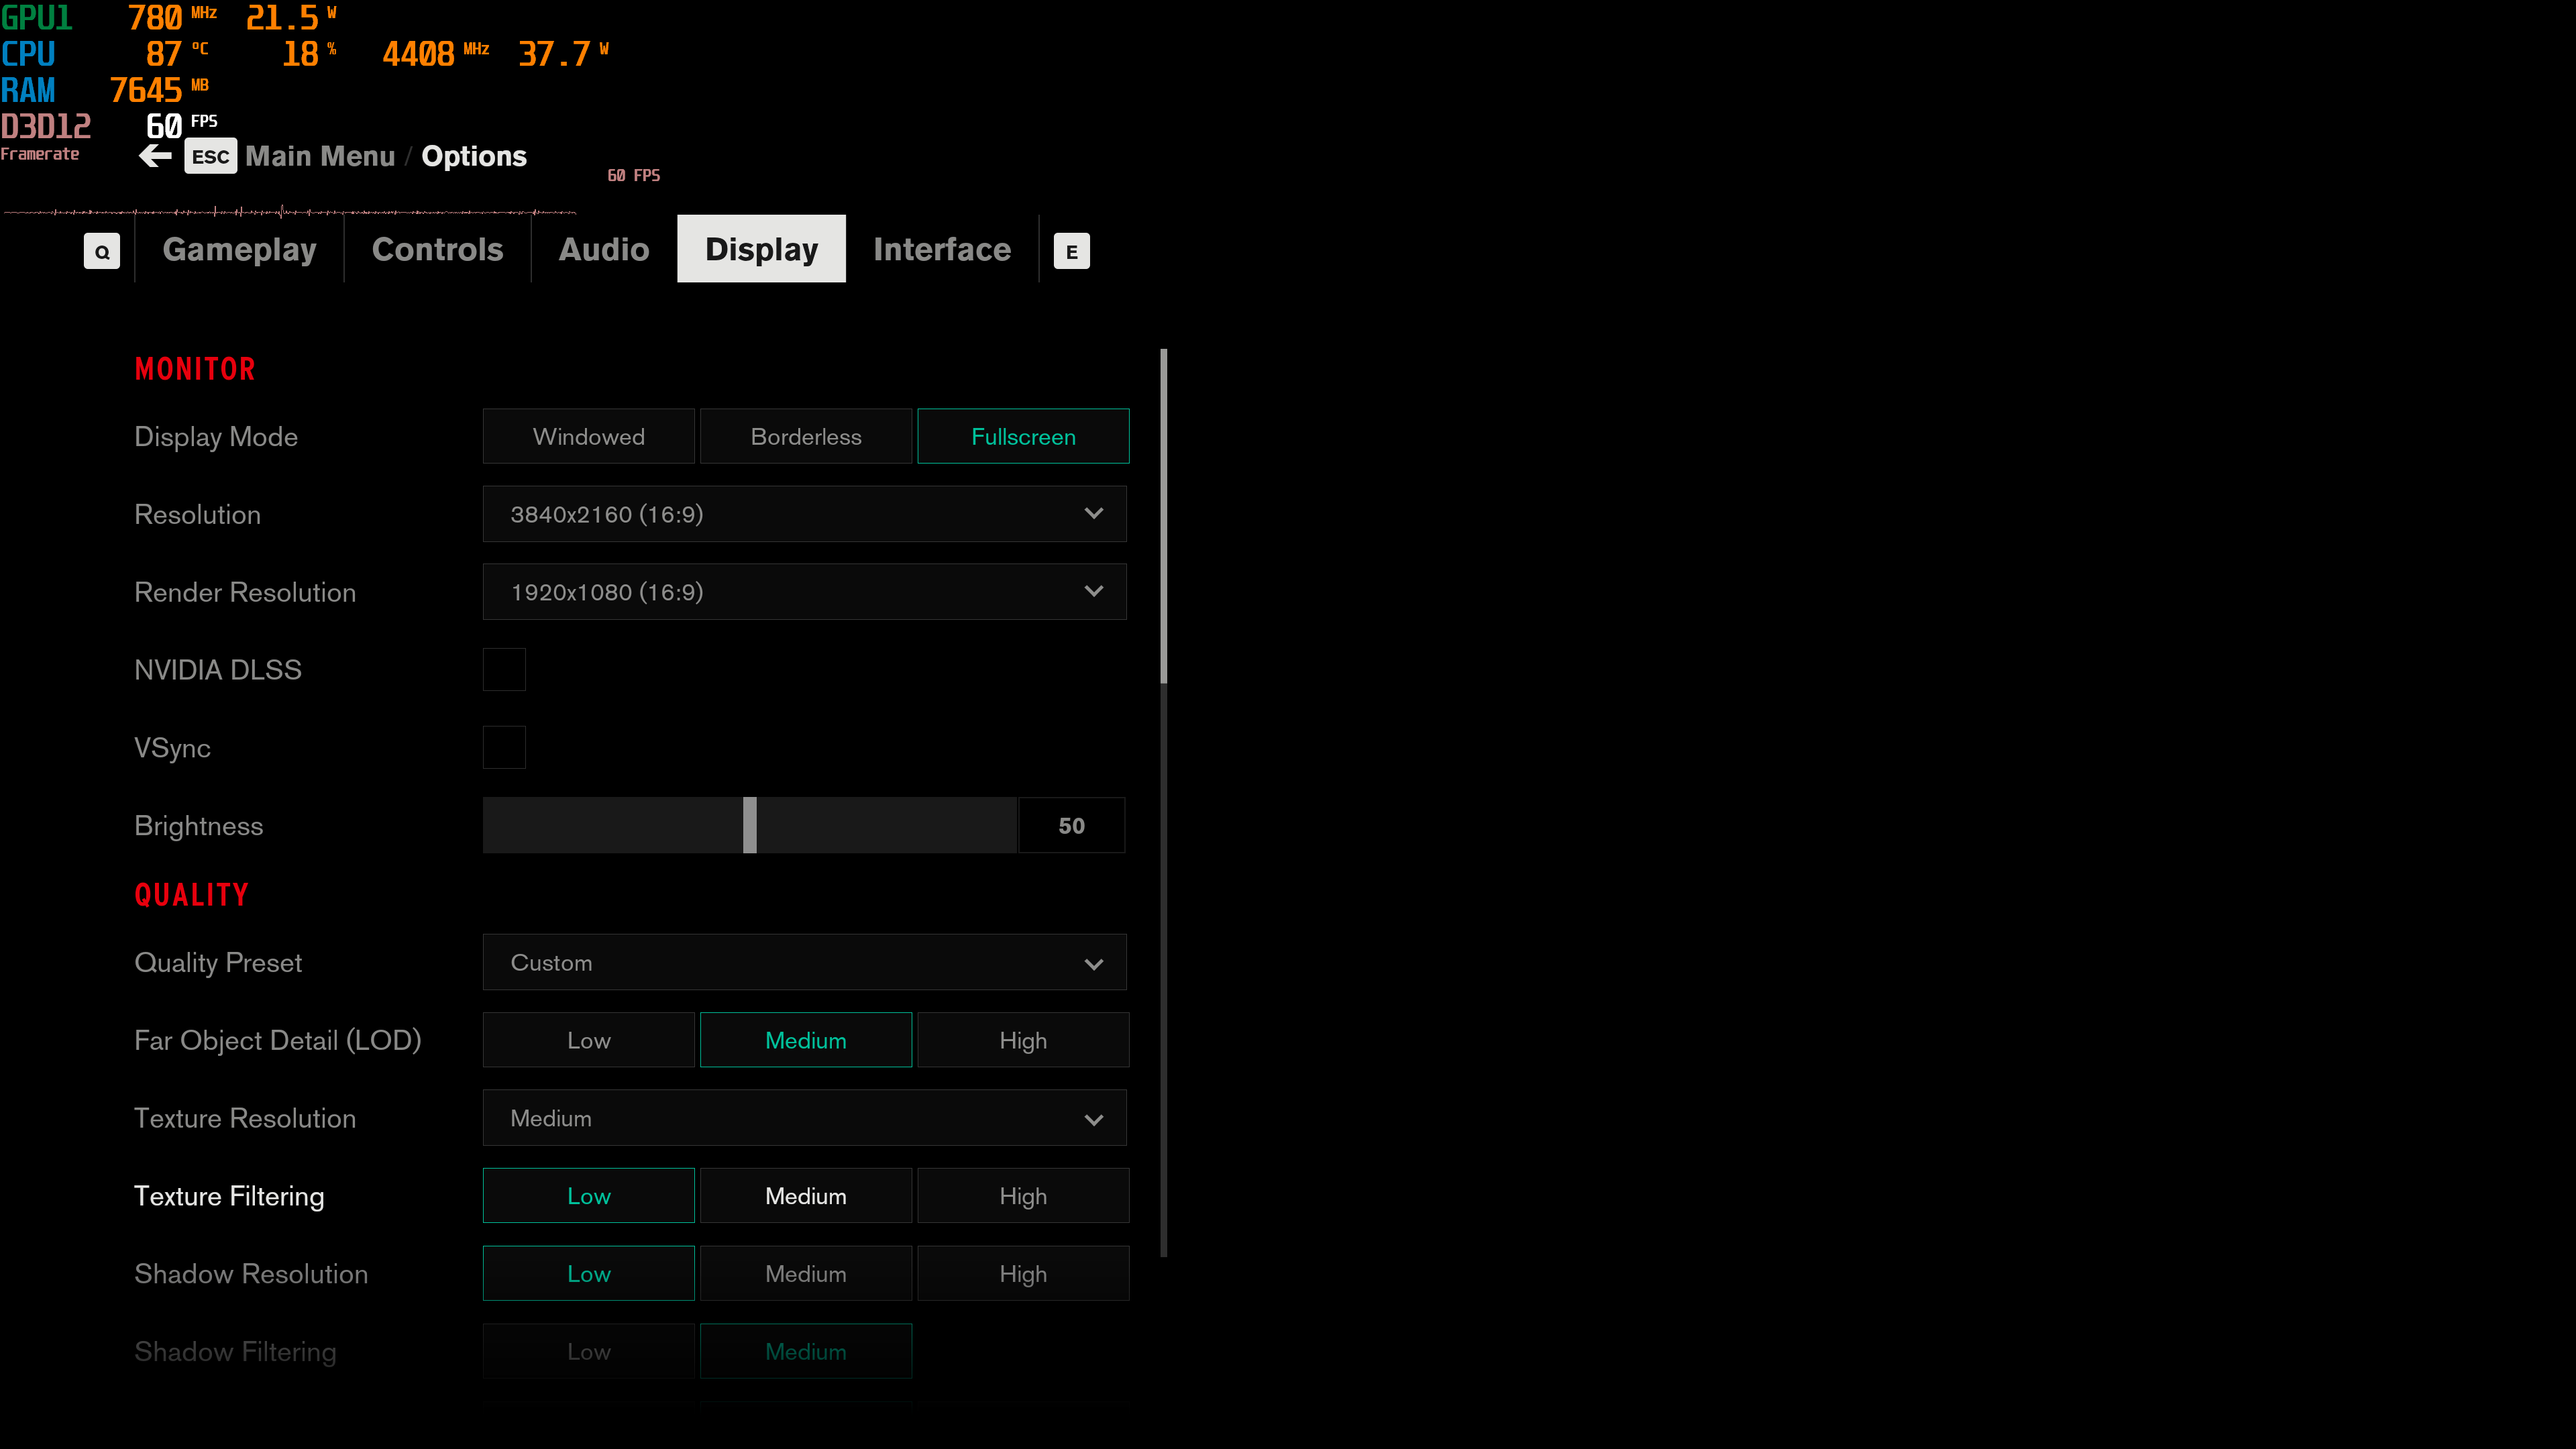Click the Brightness slider handle
Viewport: 2576px width, 1449px height.
[750, 825]
